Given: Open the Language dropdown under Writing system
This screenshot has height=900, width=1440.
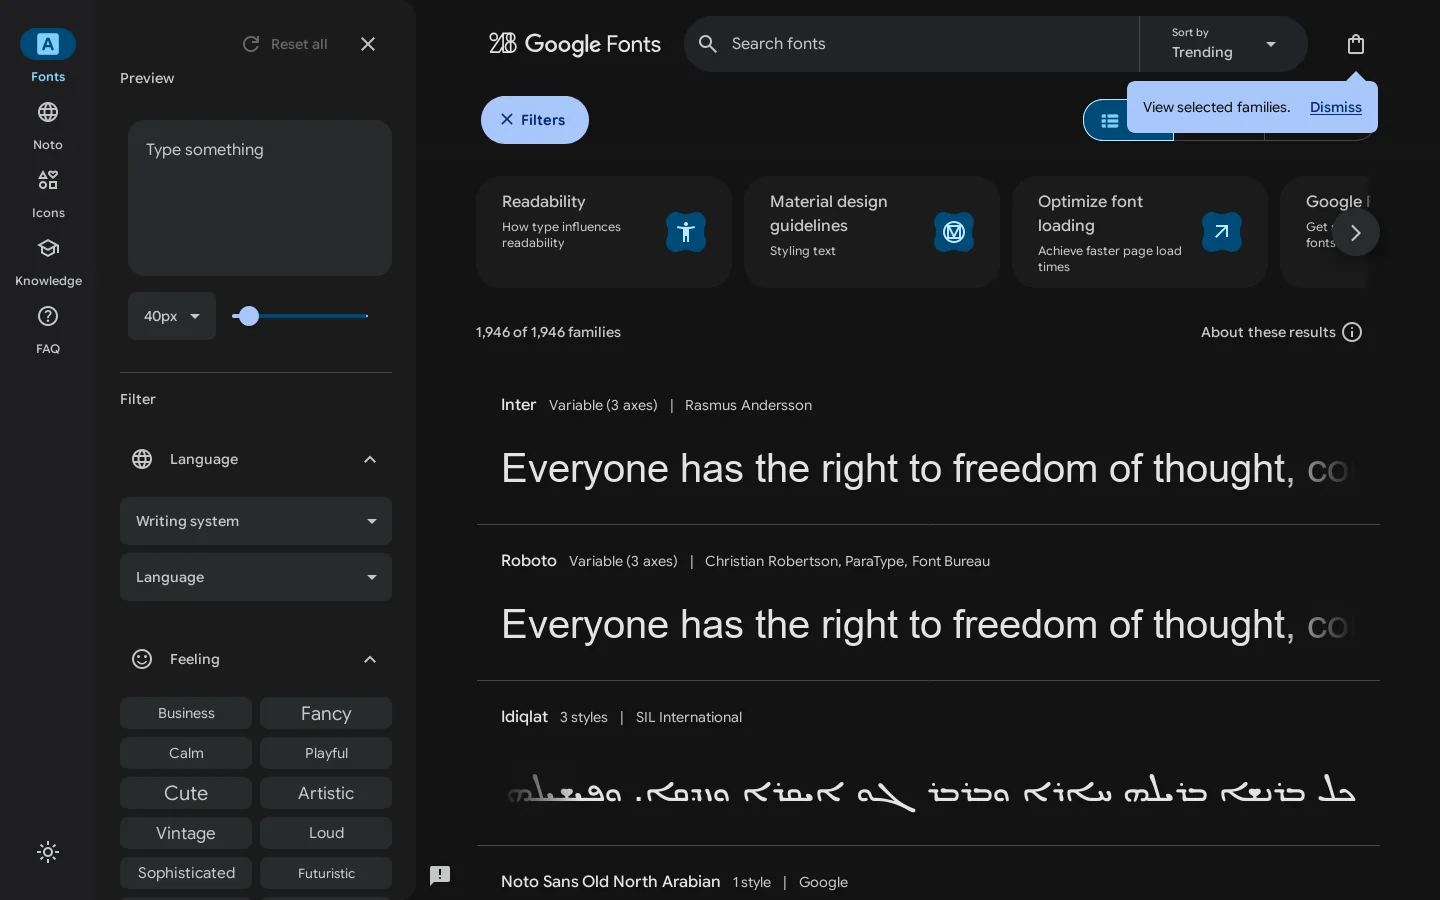Looking at the screenshot, I should [x=256, y=577].
